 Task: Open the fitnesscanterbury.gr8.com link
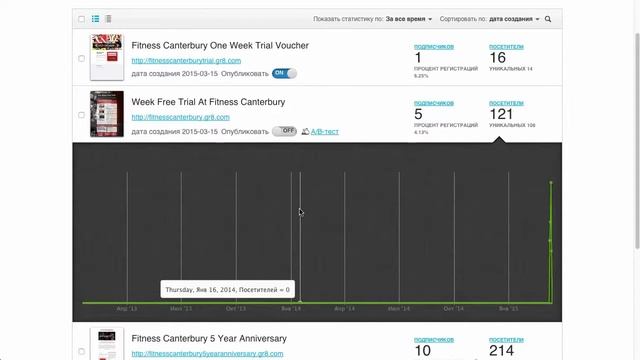(180, 117)
